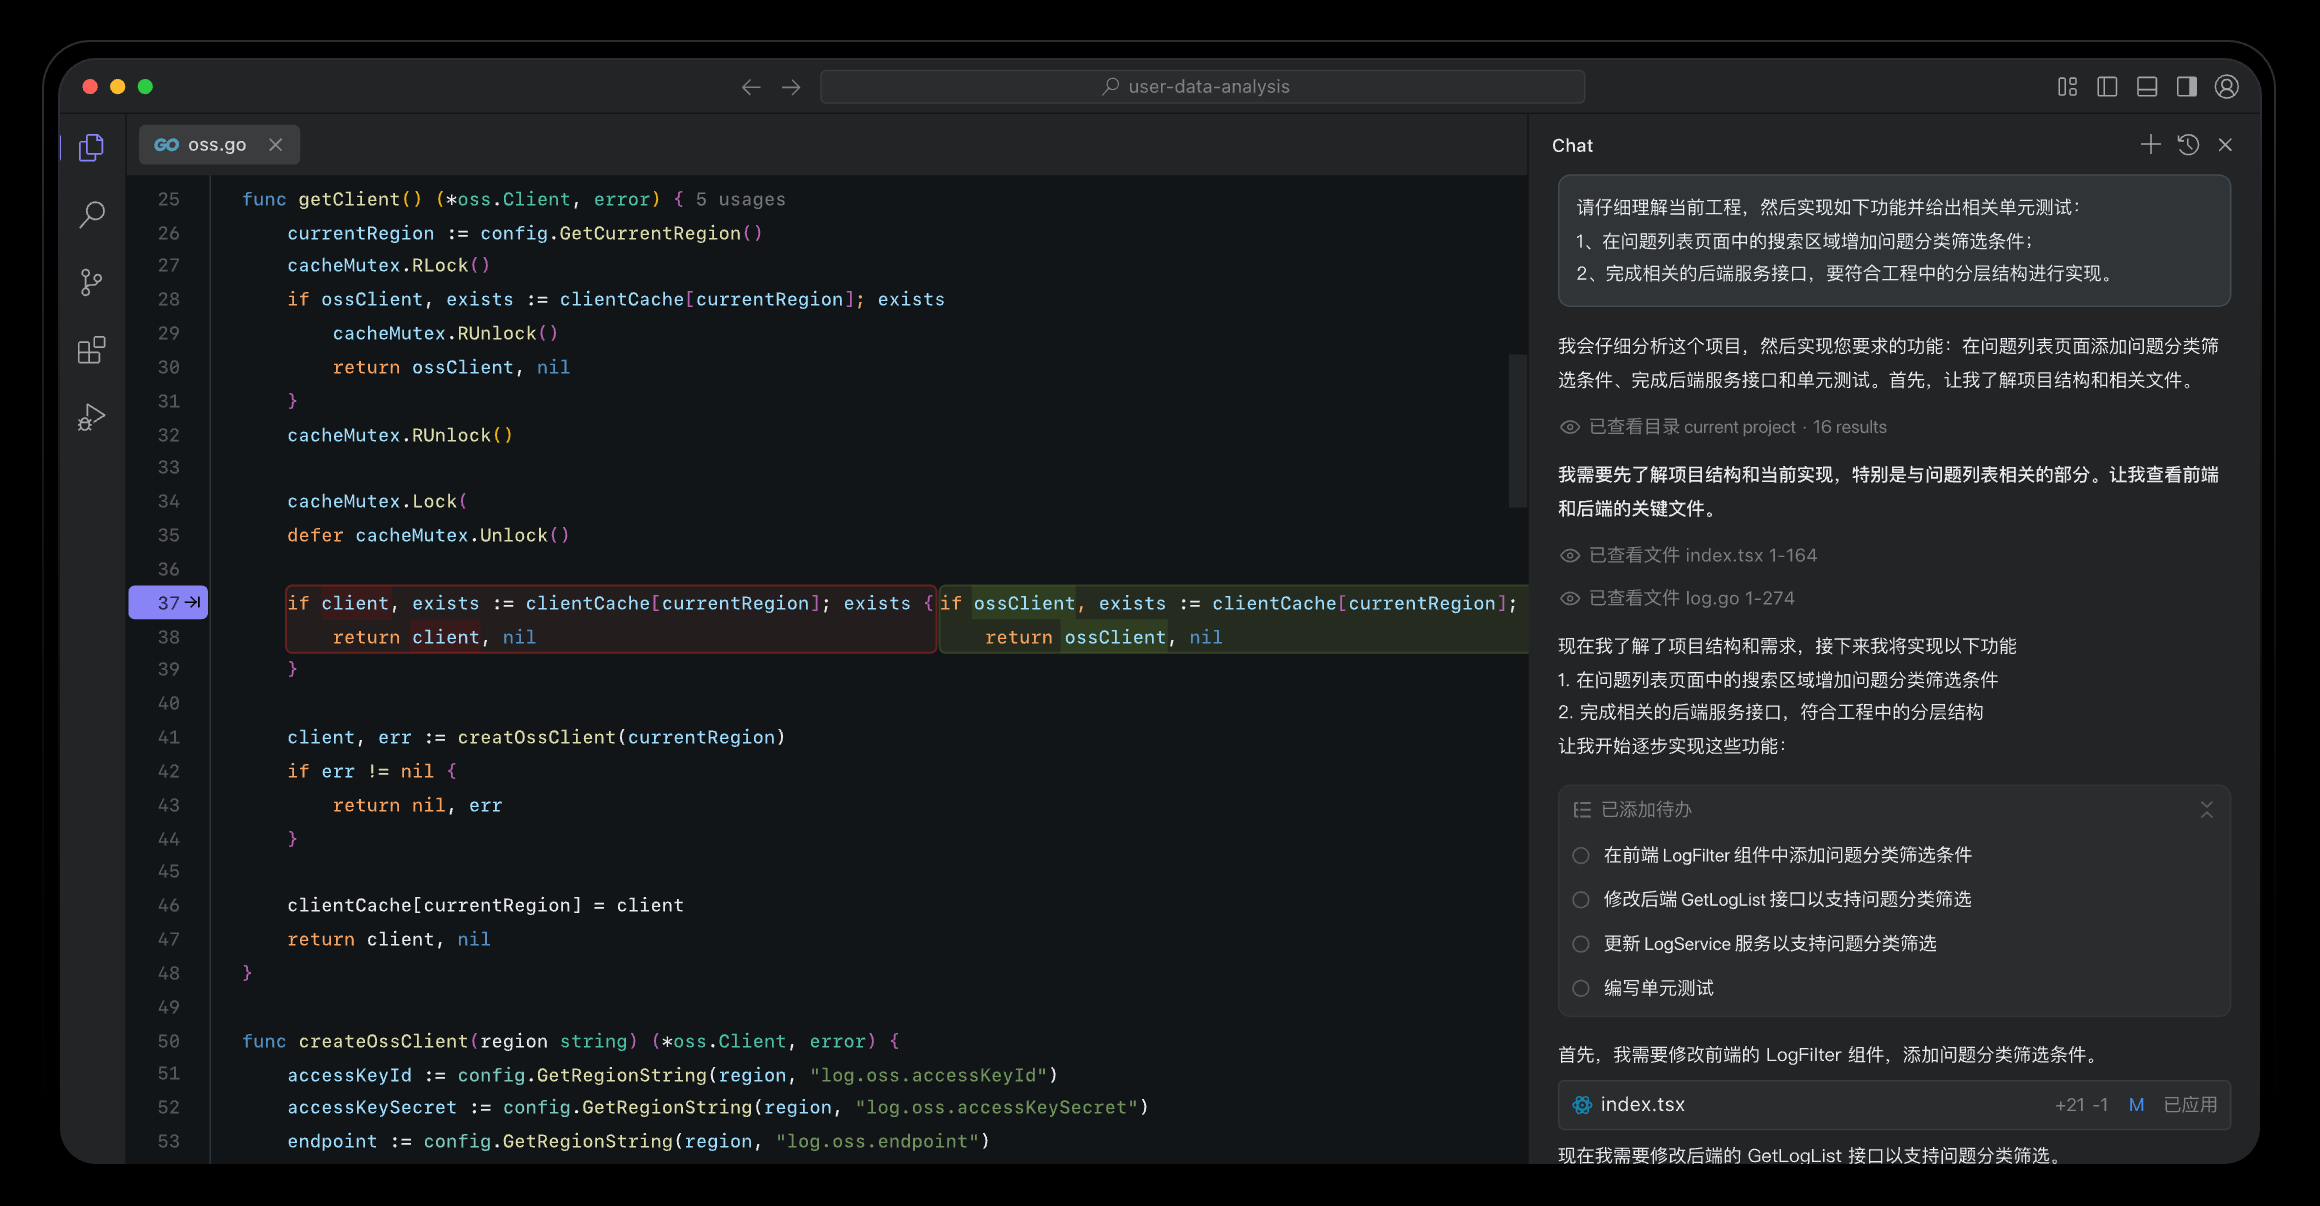Toggle the left sidebar layout icon
Image resolution: width=2320 pixels, height=1206 pixels.
pos(2107,87)
